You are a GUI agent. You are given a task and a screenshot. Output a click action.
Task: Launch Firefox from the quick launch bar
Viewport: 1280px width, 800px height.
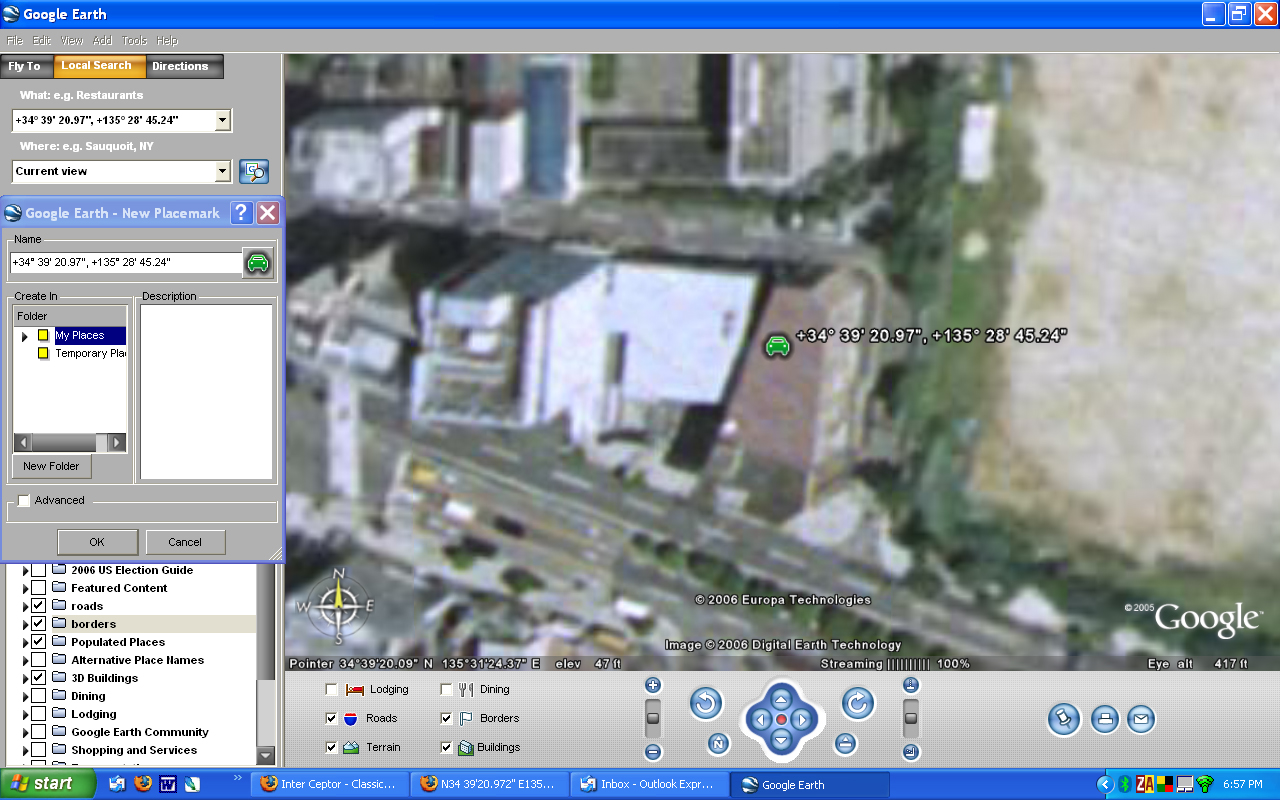[143, 784]
